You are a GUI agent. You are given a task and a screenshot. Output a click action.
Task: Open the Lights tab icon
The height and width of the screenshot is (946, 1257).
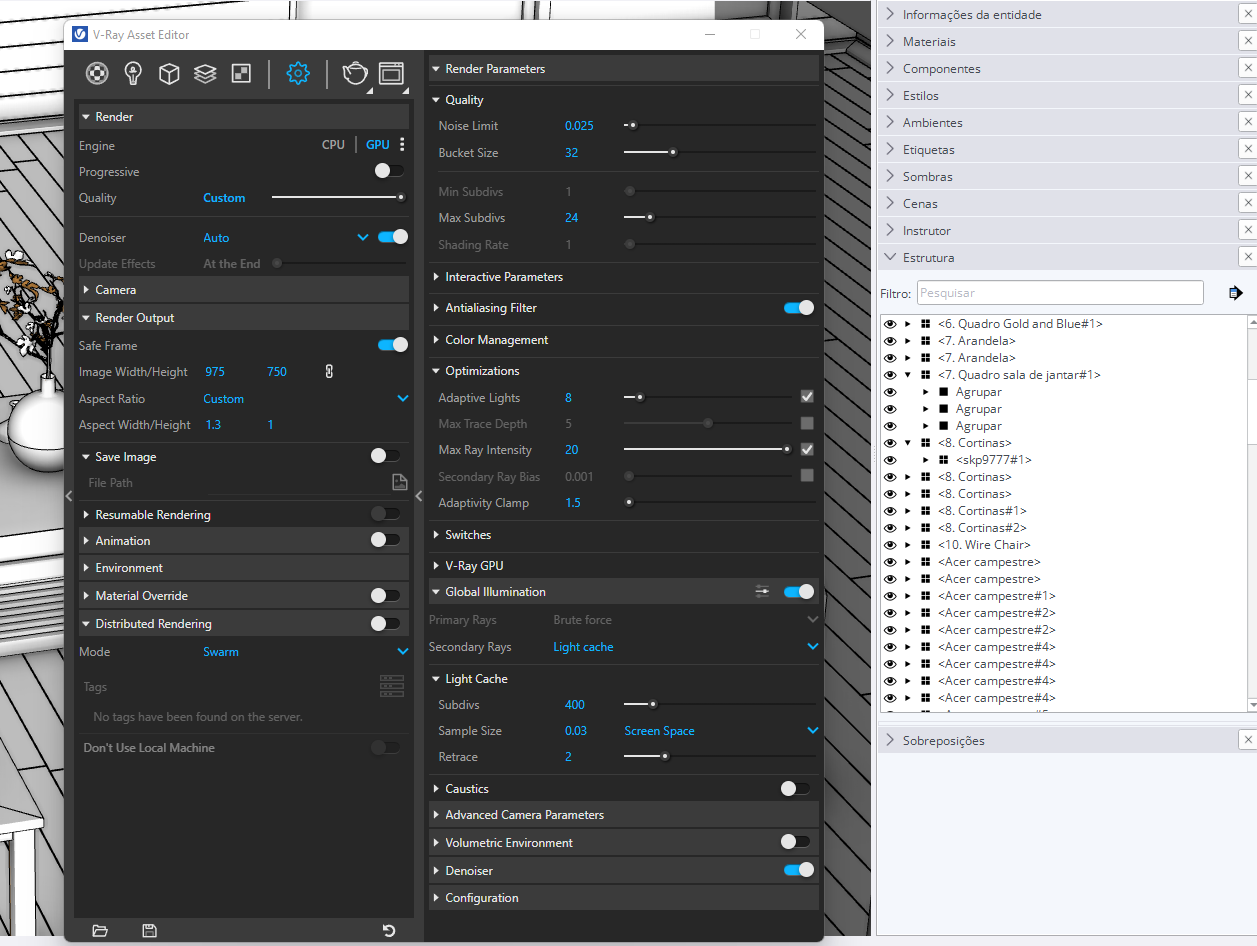[133, 73]
